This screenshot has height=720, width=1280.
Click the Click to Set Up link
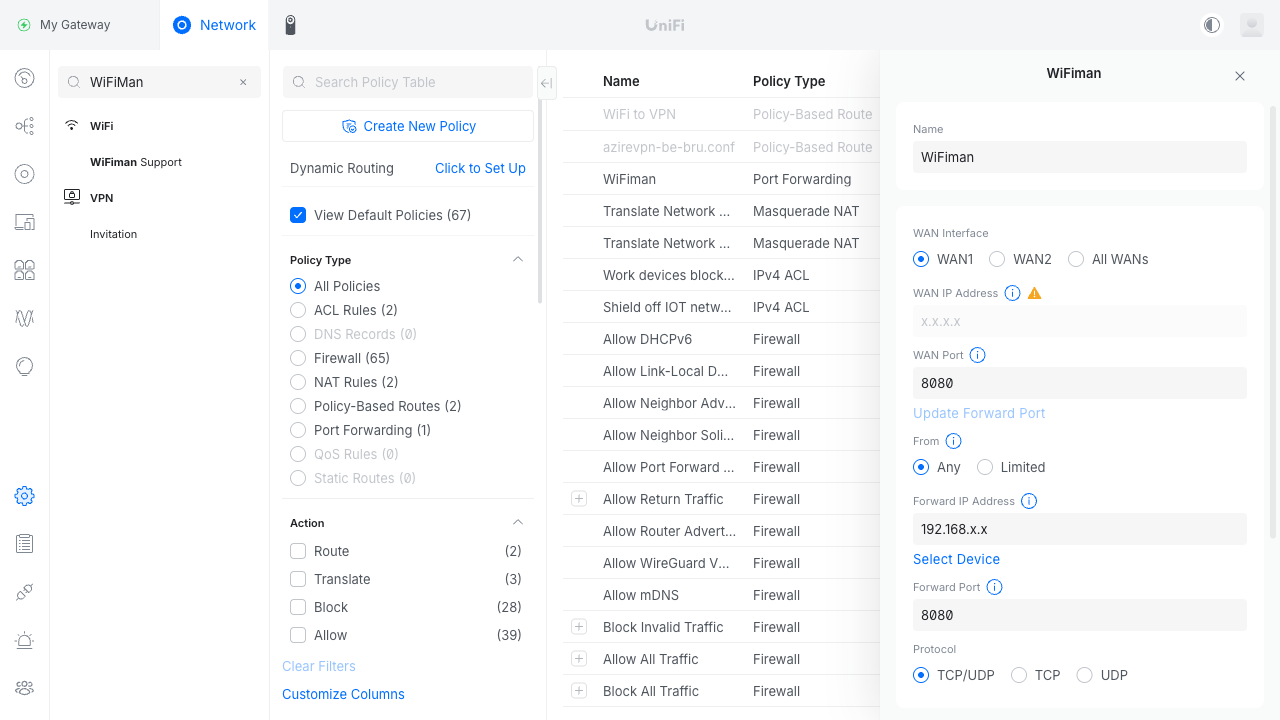(x=480, y=168)
